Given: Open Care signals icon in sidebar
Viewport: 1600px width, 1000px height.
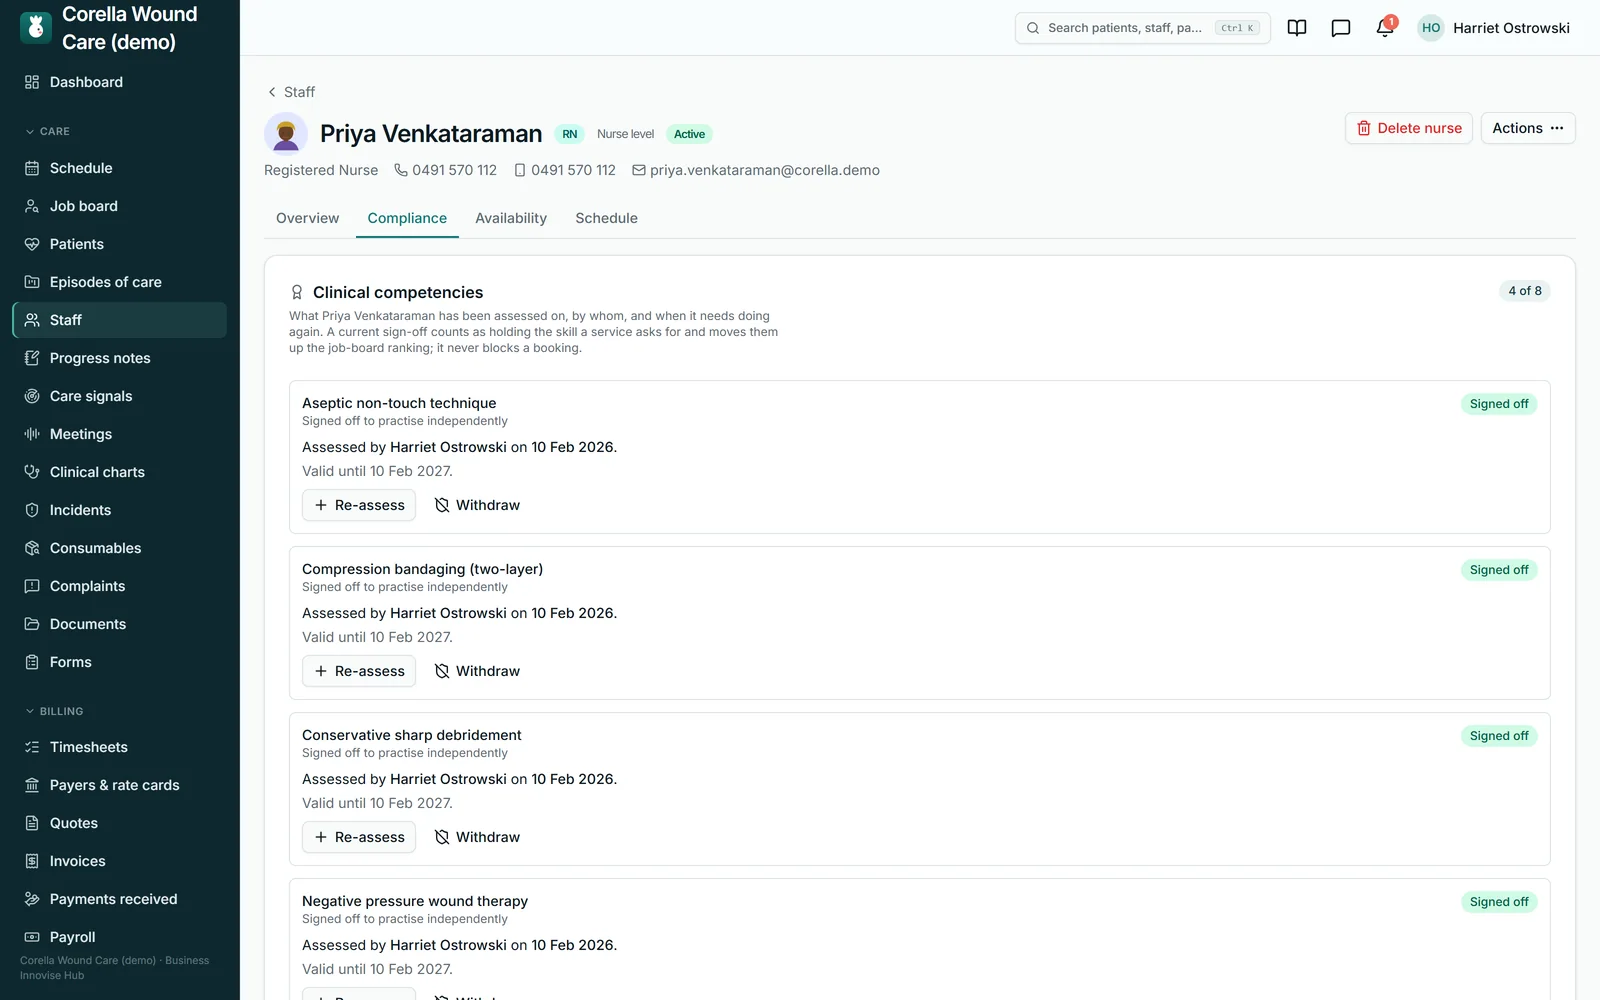Looking at the screenshot, I should [32, 396].
